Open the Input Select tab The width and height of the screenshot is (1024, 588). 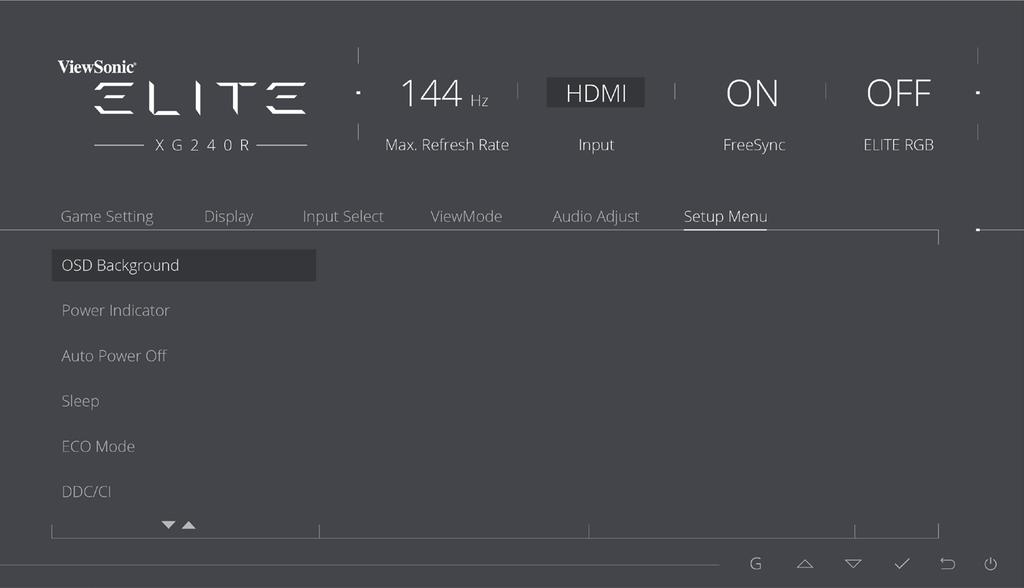click(343, 216)
